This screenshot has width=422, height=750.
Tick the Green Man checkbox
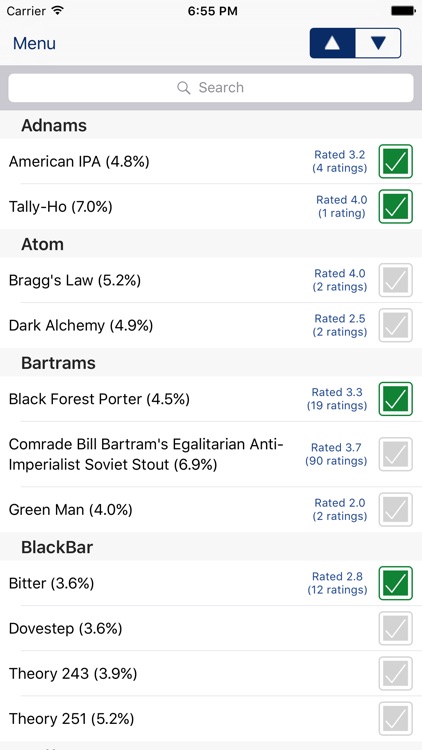[x=396, y=510]
